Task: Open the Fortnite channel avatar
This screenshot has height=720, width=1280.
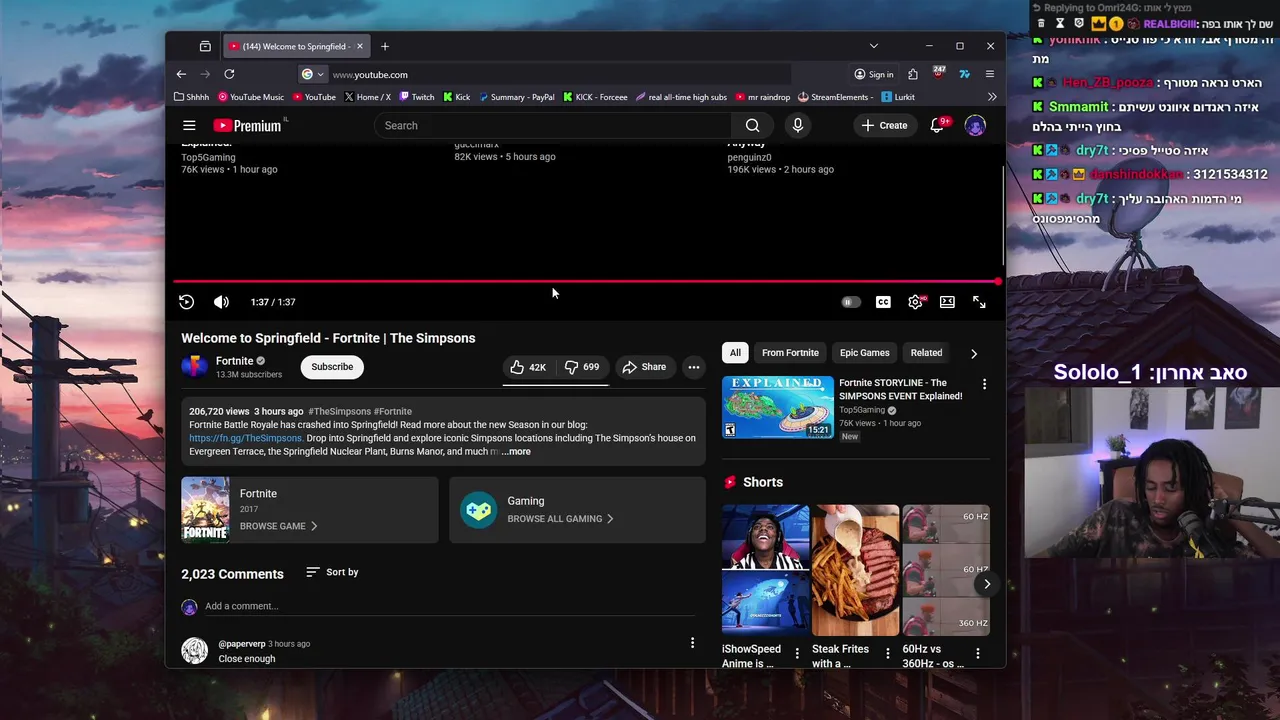Action: click(x=194, y=367)
